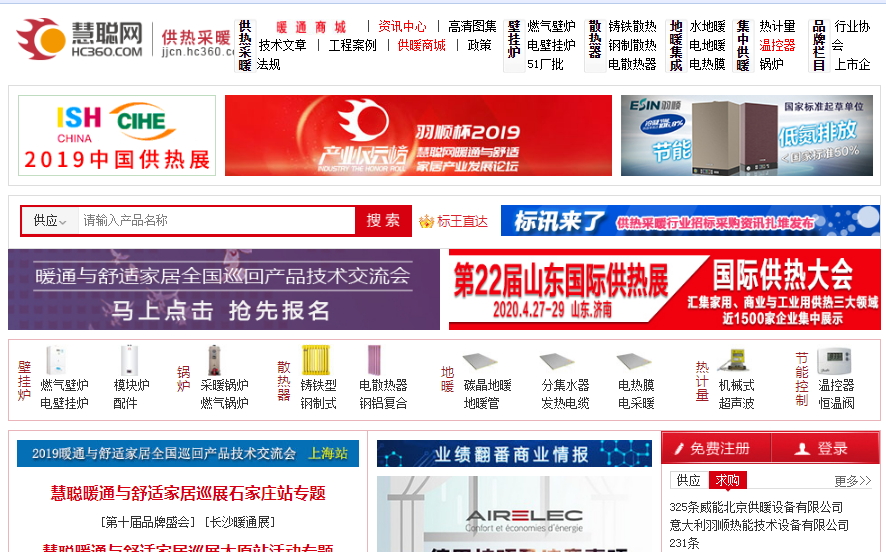
Task: Click the HC360 慧聪网 logo
Action: (79, 38)
